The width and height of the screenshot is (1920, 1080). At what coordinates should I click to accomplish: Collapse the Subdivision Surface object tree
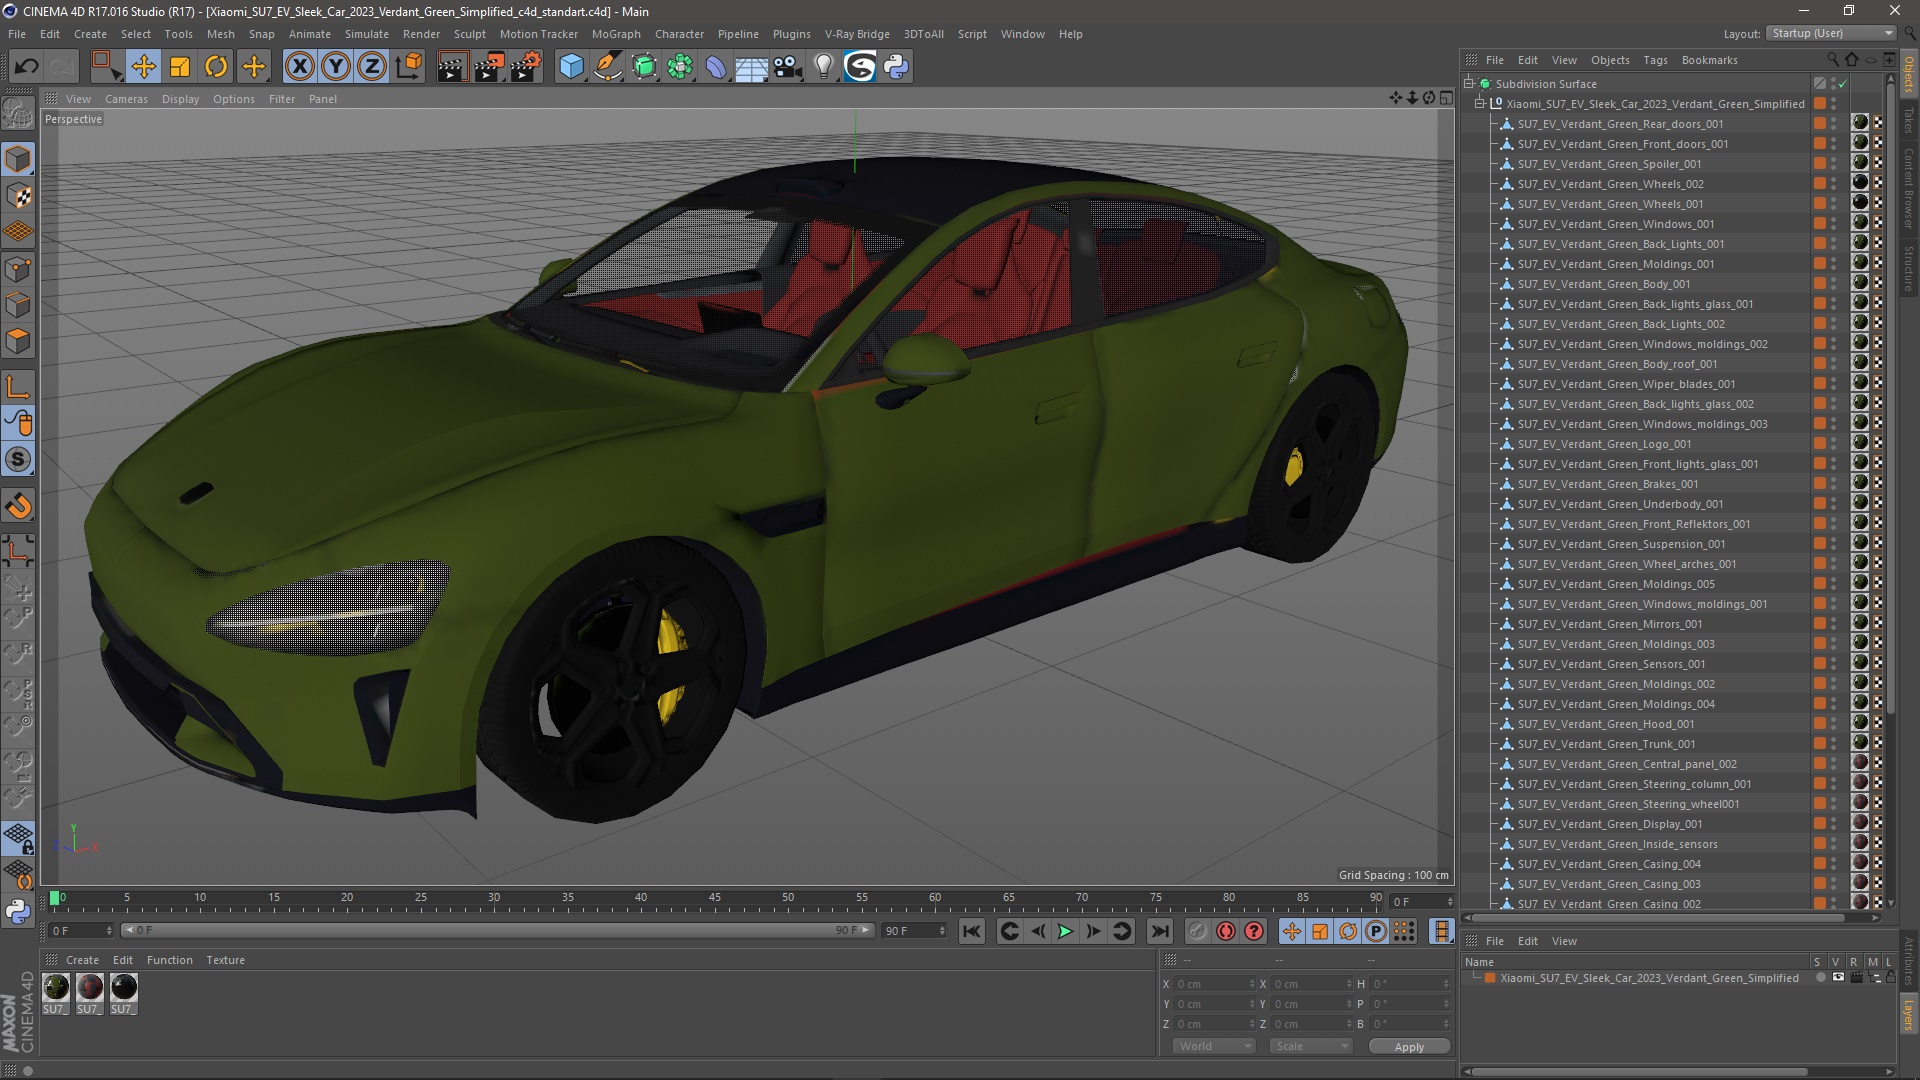click(1469, 84)
